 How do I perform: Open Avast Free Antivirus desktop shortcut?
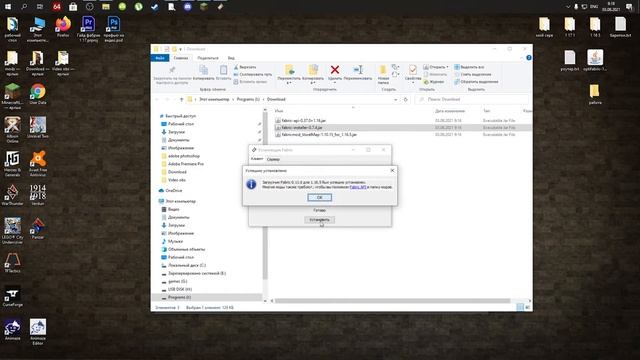(x=38, y=164)
